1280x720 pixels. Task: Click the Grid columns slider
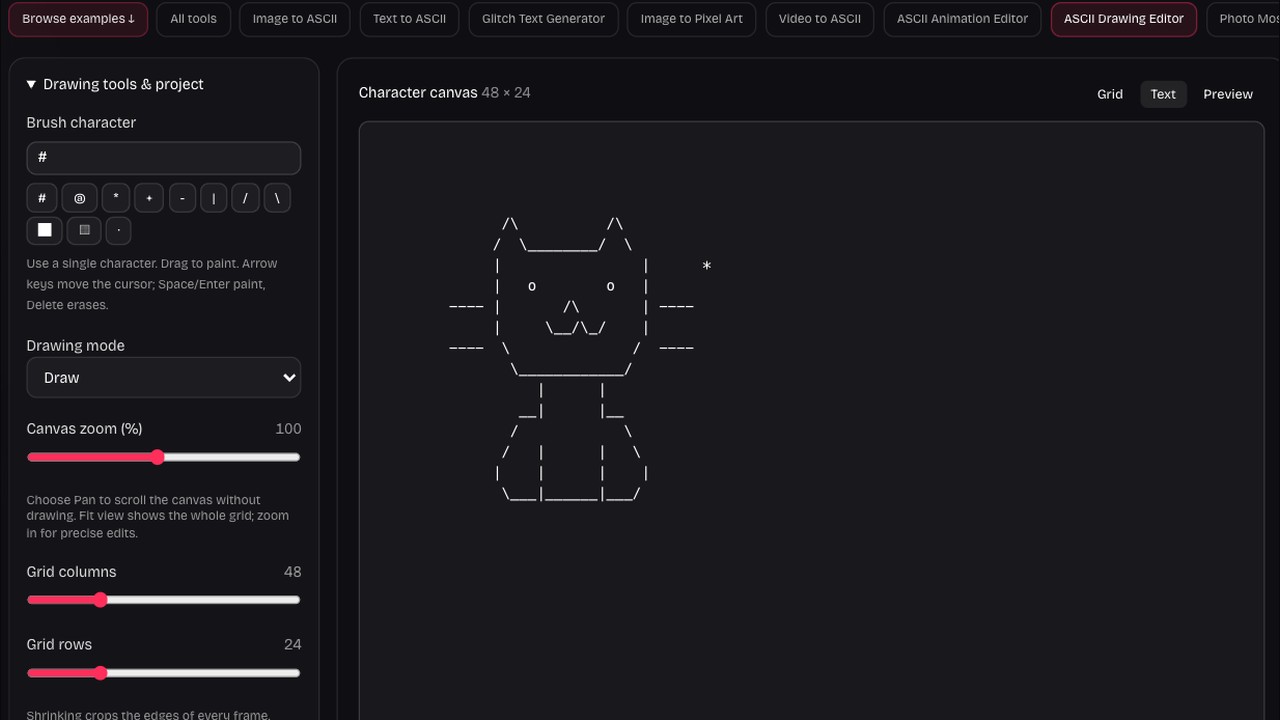pyautogui.click(x=163, y=600)
